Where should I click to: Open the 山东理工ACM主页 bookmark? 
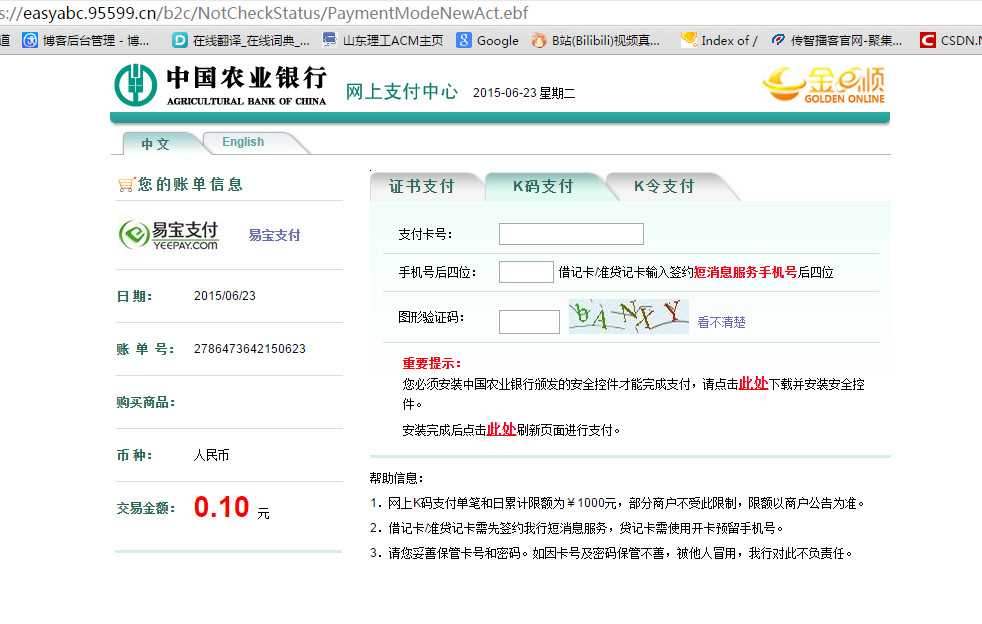[x=383, y=41]
